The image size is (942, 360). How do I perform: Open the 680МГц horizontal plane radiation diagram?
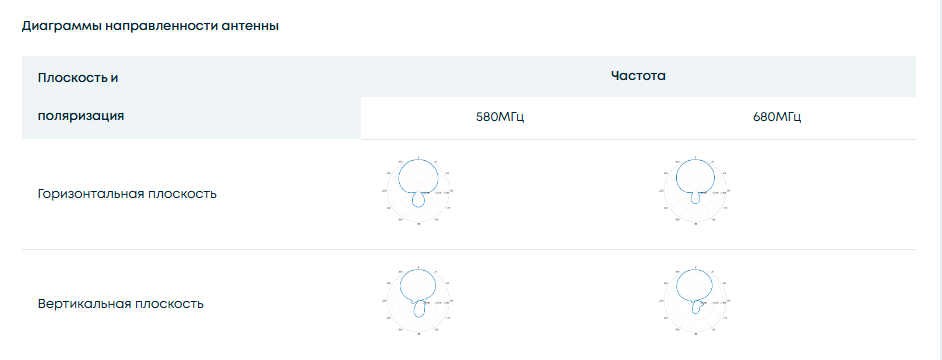coord(696,191)
